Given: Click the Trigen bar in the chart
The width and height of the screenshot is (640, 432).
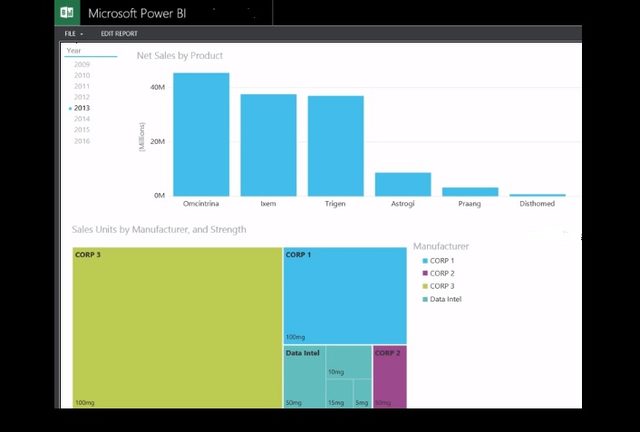Looking at the screenshot, I should point(336,146).
